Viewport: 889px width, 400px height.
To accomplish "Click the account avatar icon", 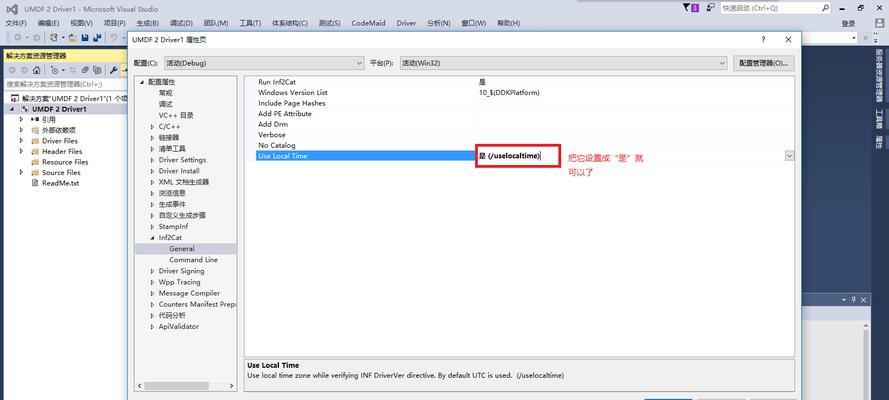I will click(879, 23).
